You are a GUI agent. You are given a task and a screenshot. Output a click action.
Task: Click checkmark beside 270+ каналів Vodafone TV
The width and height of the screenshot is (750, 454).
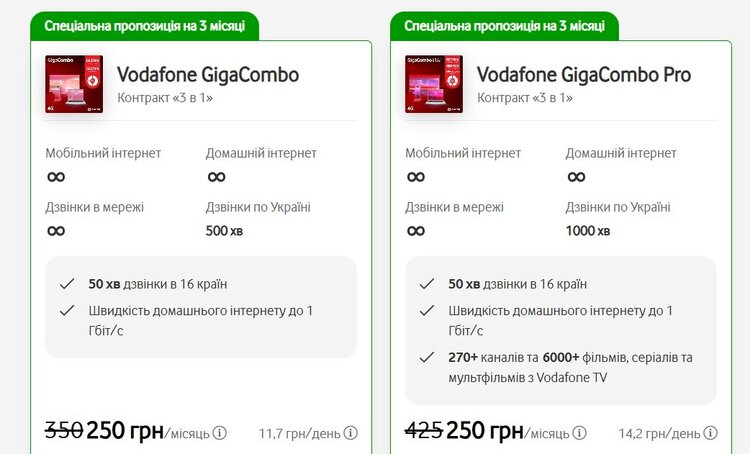point(426,357)
